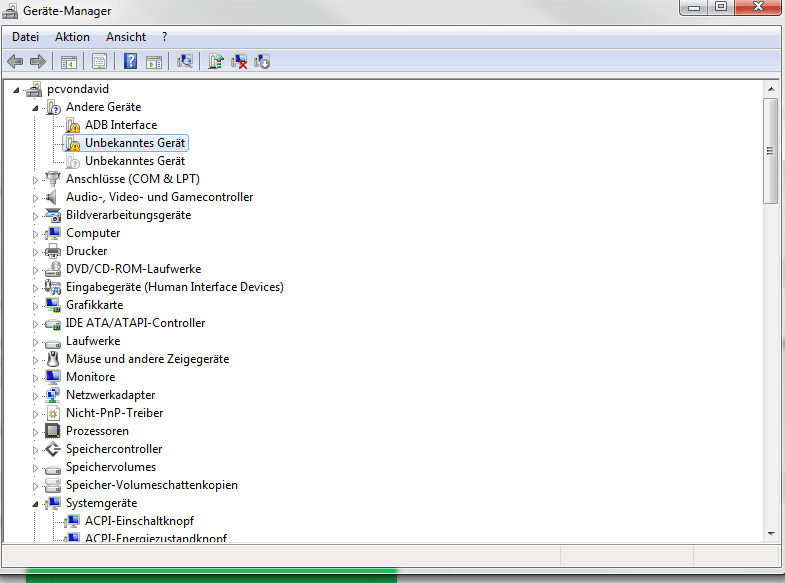Collapse the Andere Geräte node
Screen dimensions: 785x583
click(x=35, y=108)
